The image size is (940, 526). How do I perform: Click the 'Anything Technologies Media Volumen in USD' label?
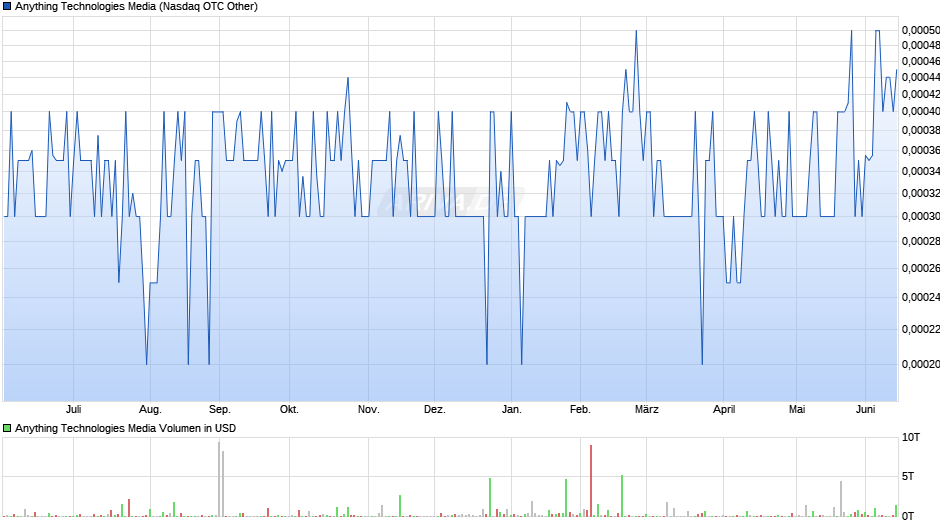point(125,428)
